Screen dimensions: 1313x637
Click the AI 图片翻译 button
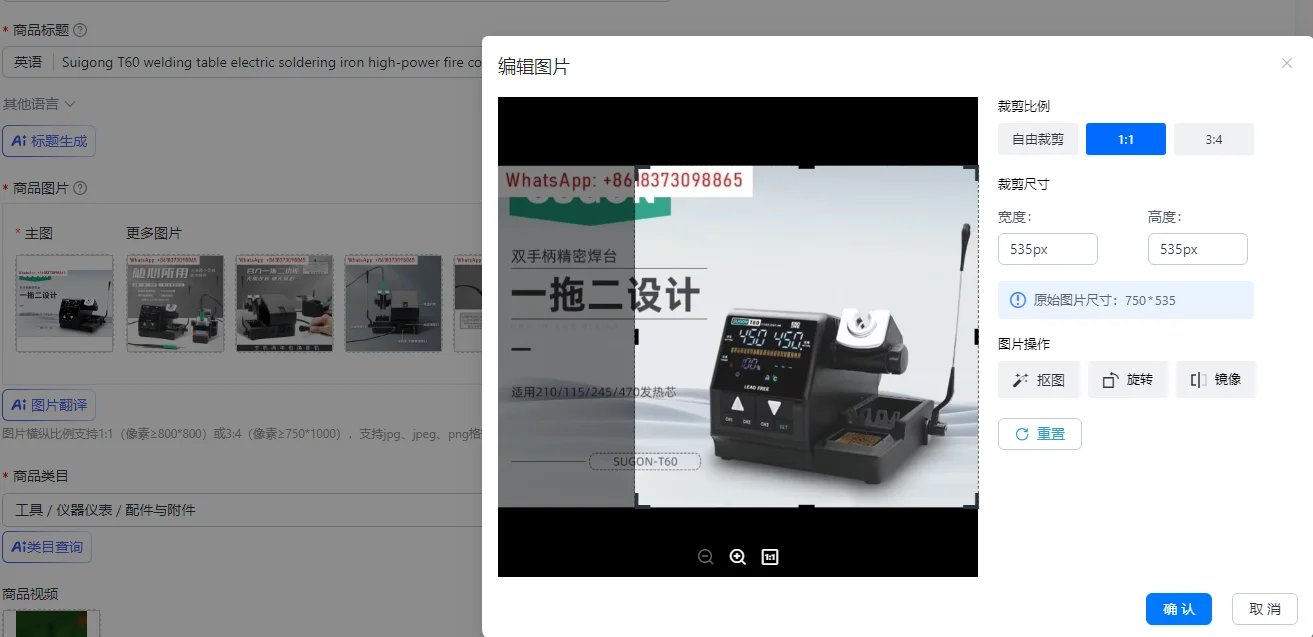[49, 405]
